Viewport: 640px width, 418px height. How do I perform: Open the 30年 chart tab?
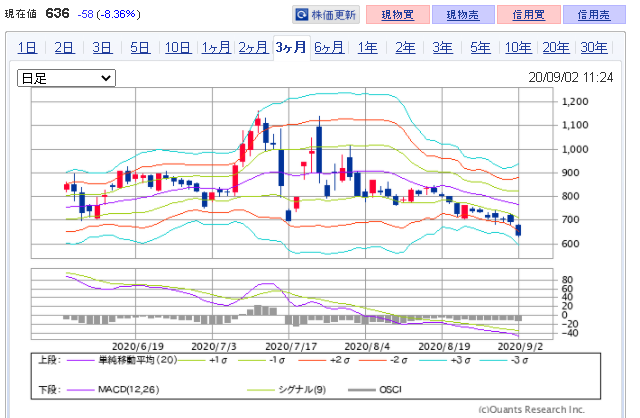594,48
